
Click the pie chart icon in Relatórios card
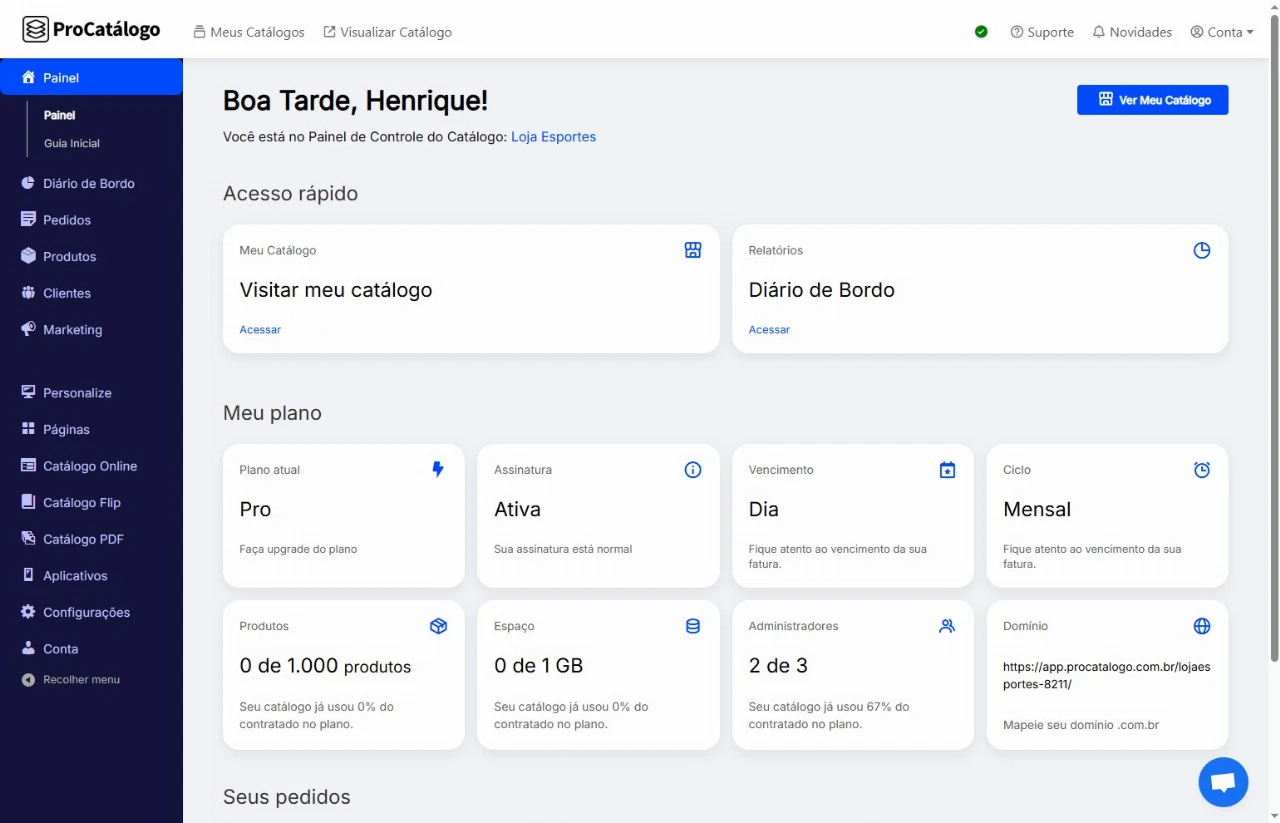pyautogui.click(x=1202, y=250)
